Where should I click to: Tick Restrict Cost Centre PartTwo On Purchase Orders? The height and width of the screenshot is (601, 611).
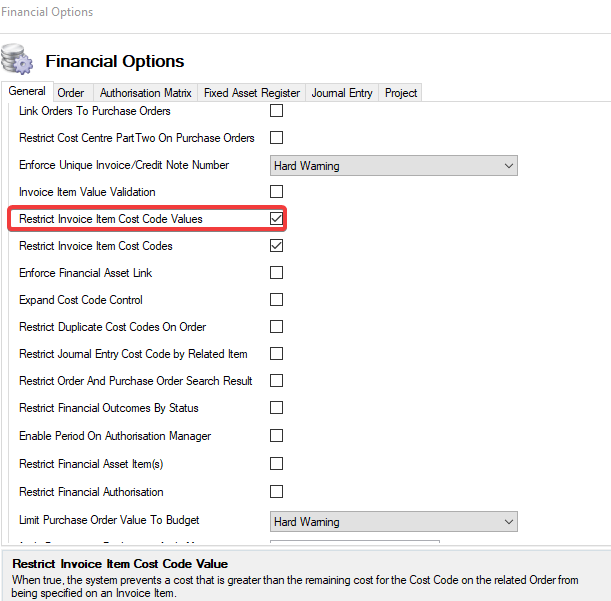click(x=277, y=138)
